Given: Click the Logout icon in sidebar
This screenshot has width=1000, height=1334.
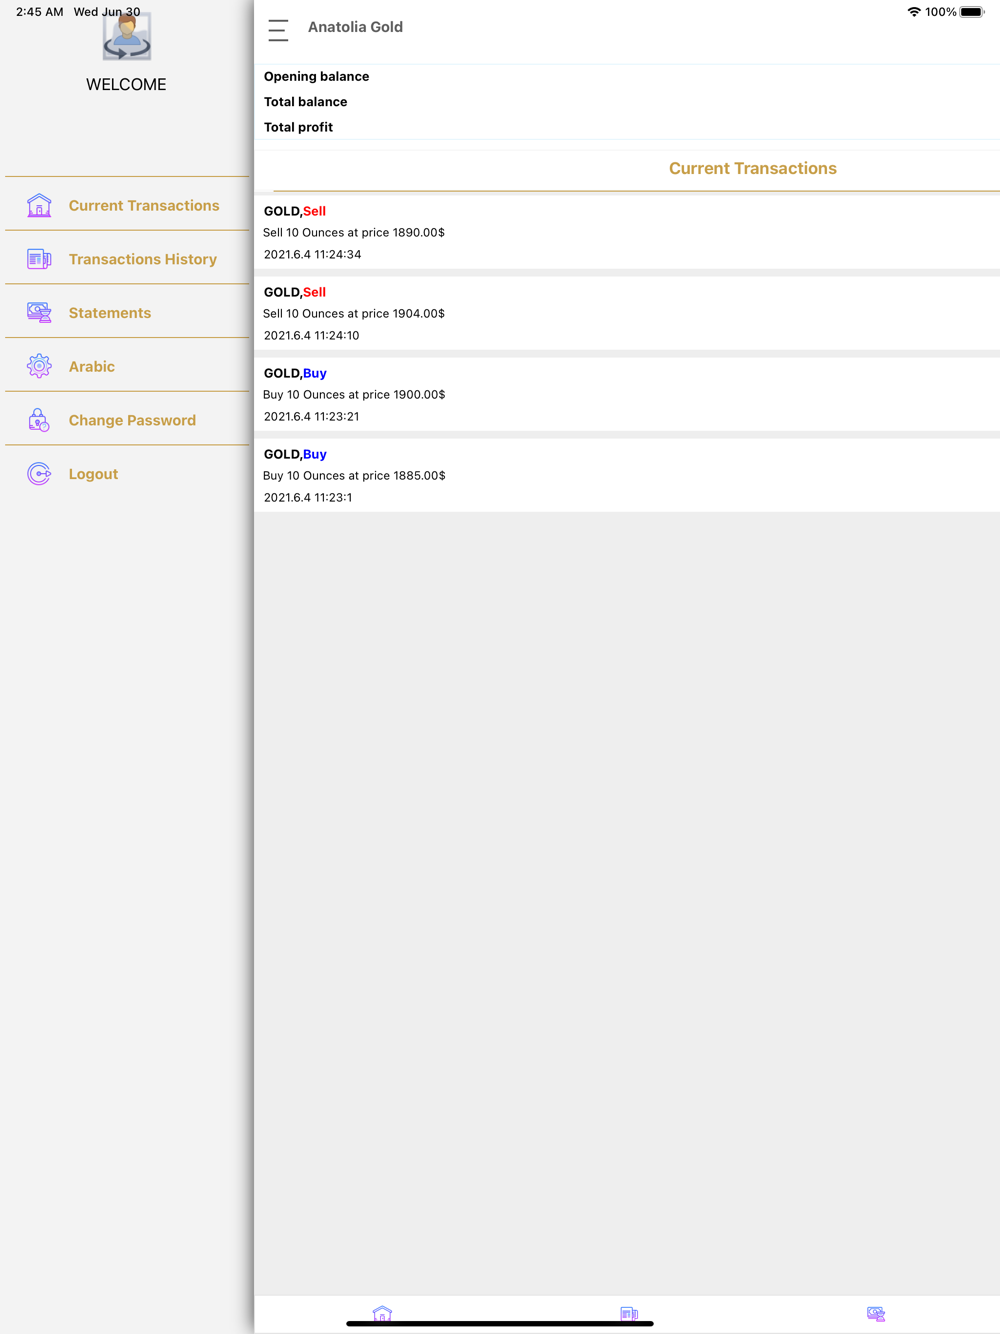Looking at the screenshot, I should 39,474.
